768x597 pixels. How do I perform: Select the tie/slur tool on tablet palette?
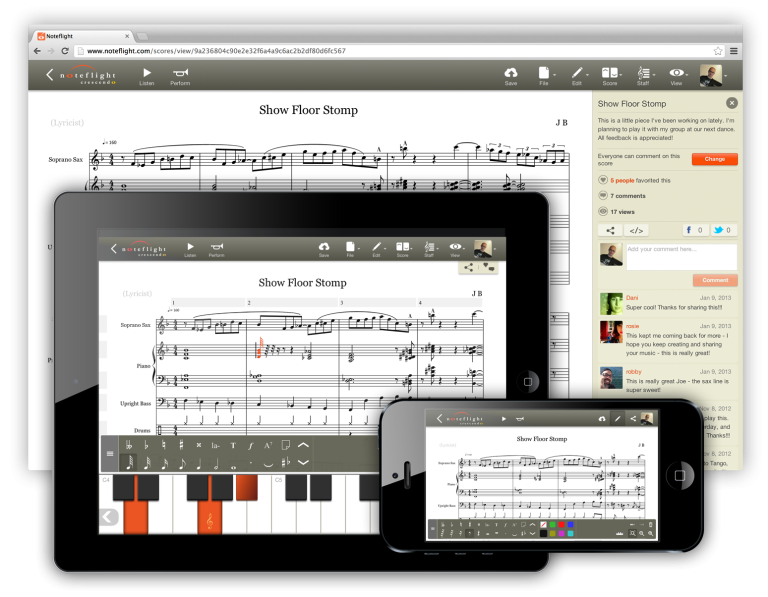(268, 464)
